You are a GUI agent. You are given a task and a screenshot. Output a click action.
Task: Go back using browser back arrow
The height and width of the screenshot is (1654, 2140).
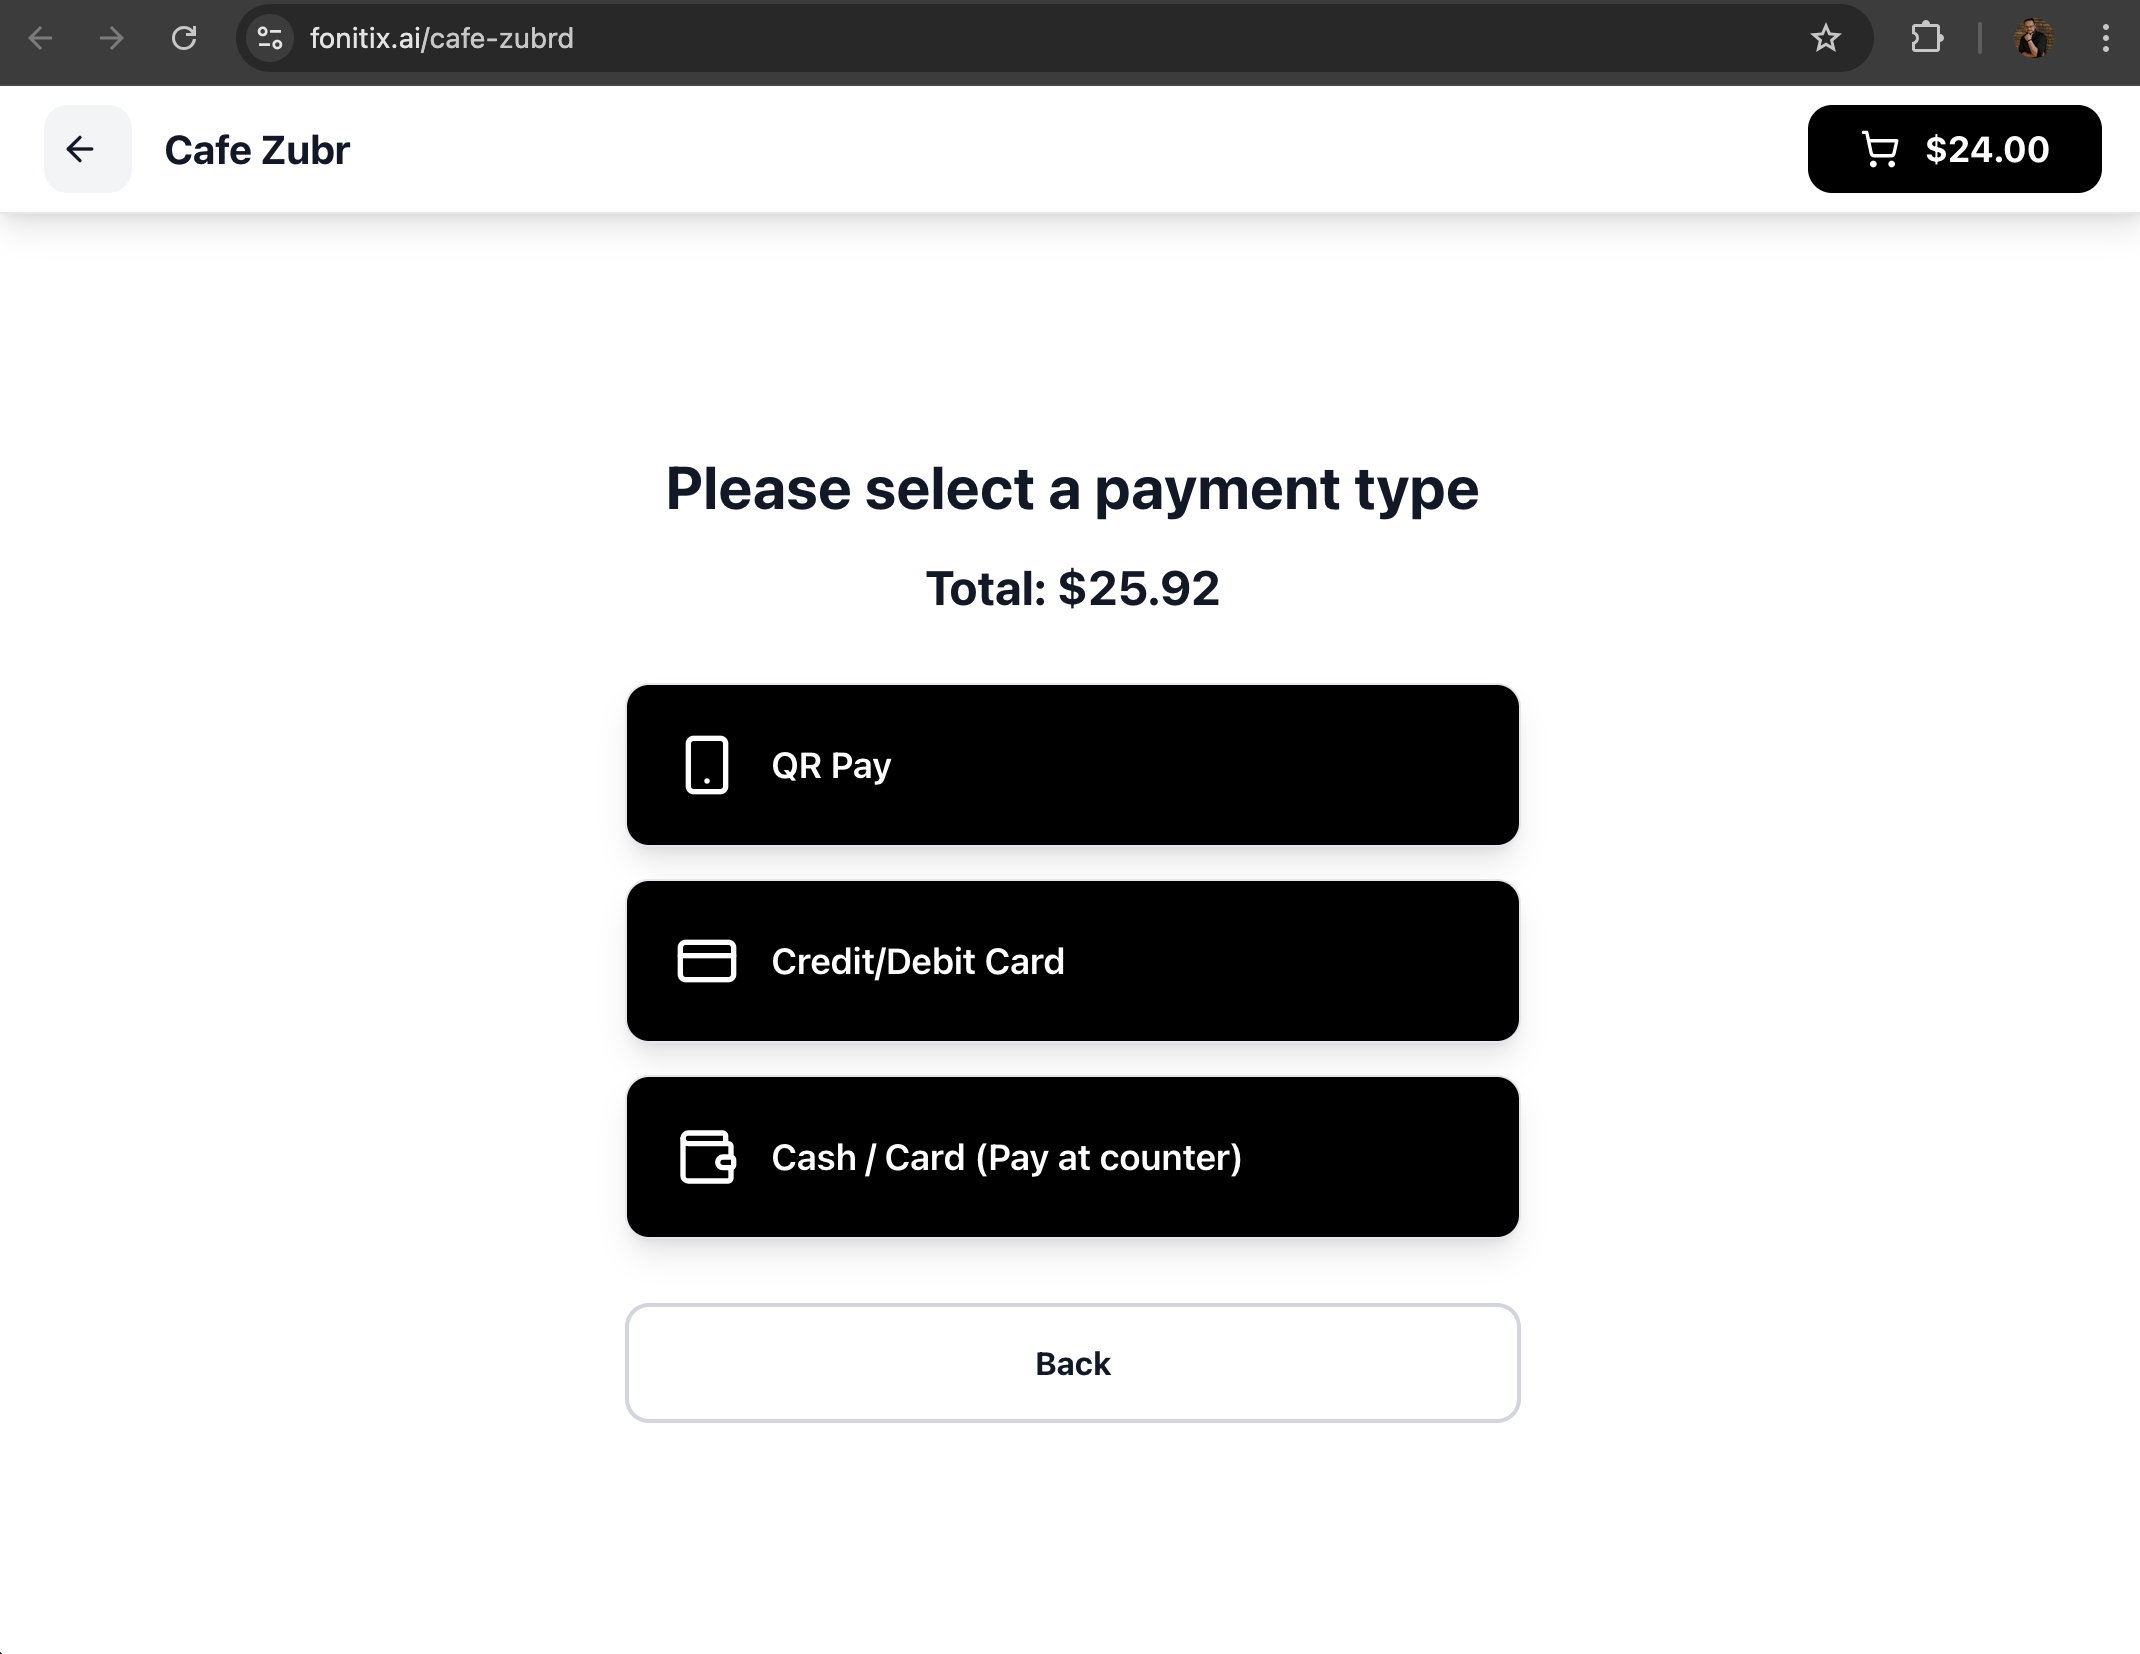tap(40, 38)
